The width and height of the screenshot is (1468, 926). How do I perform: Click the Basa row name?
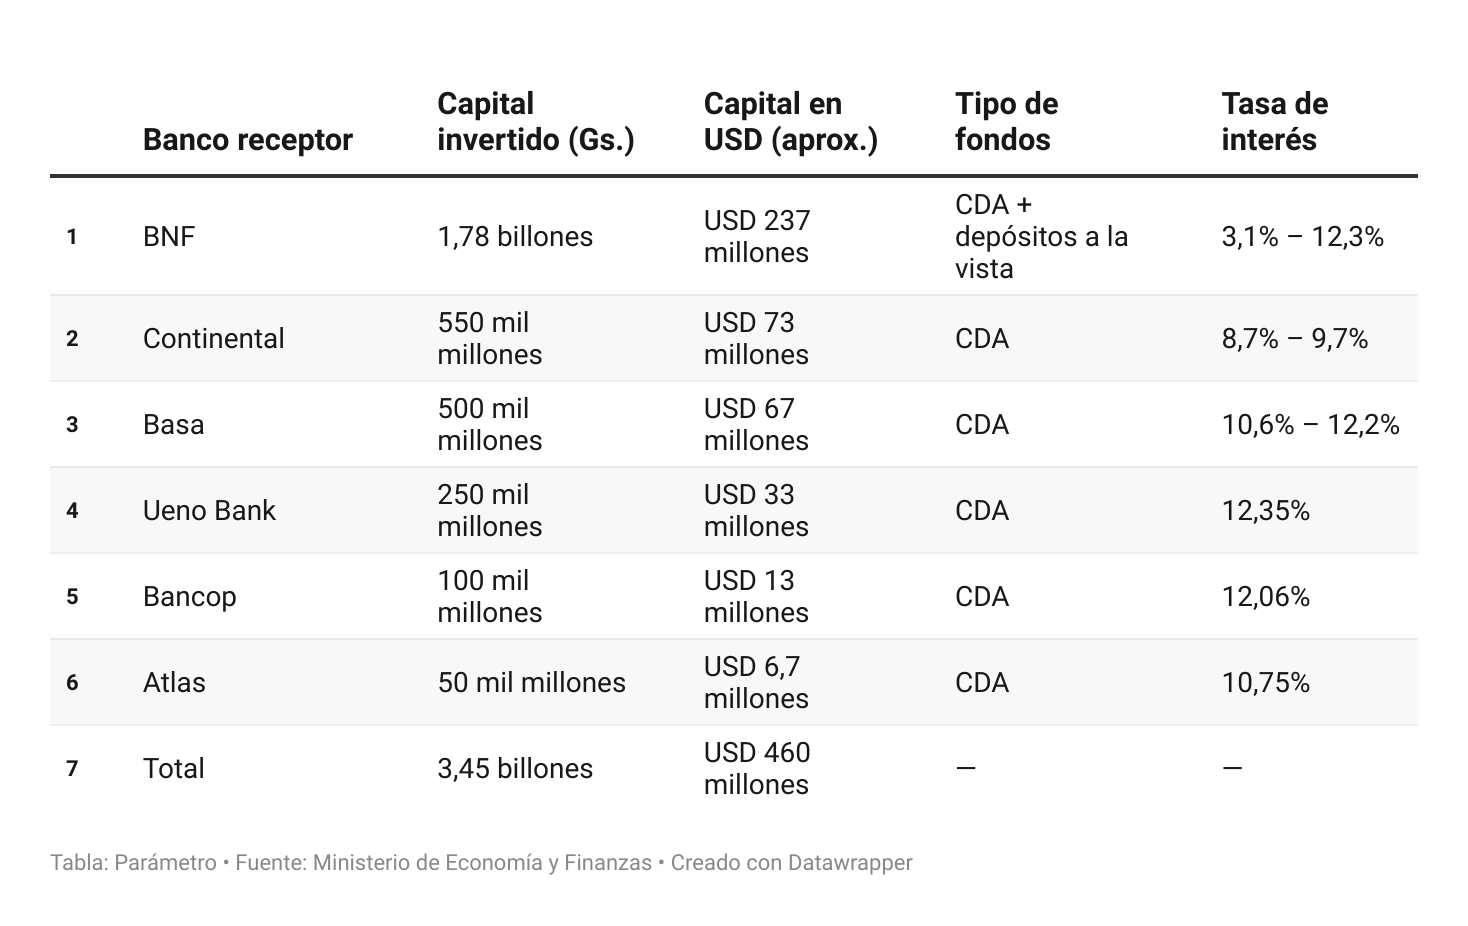point(173,425)
